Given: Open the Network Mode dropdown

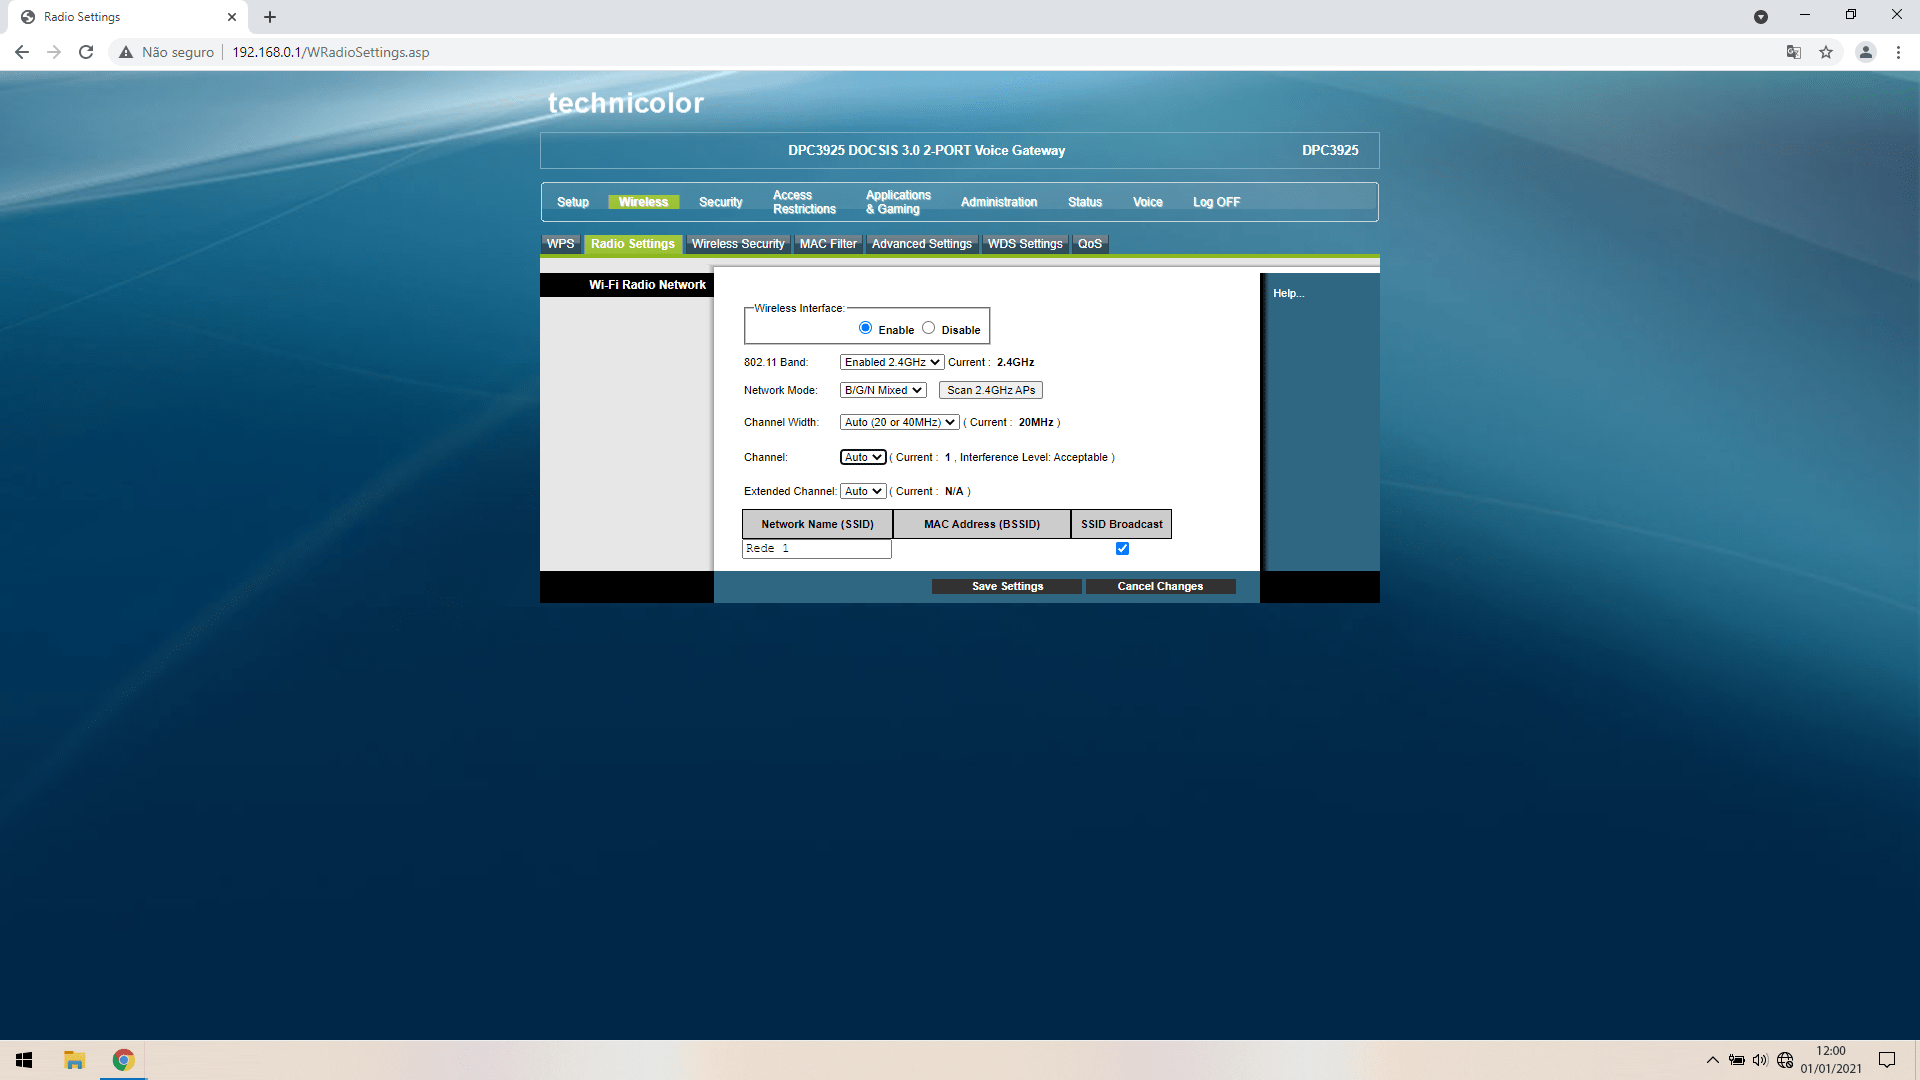Looking at the screenshot, I should point(882,389).
